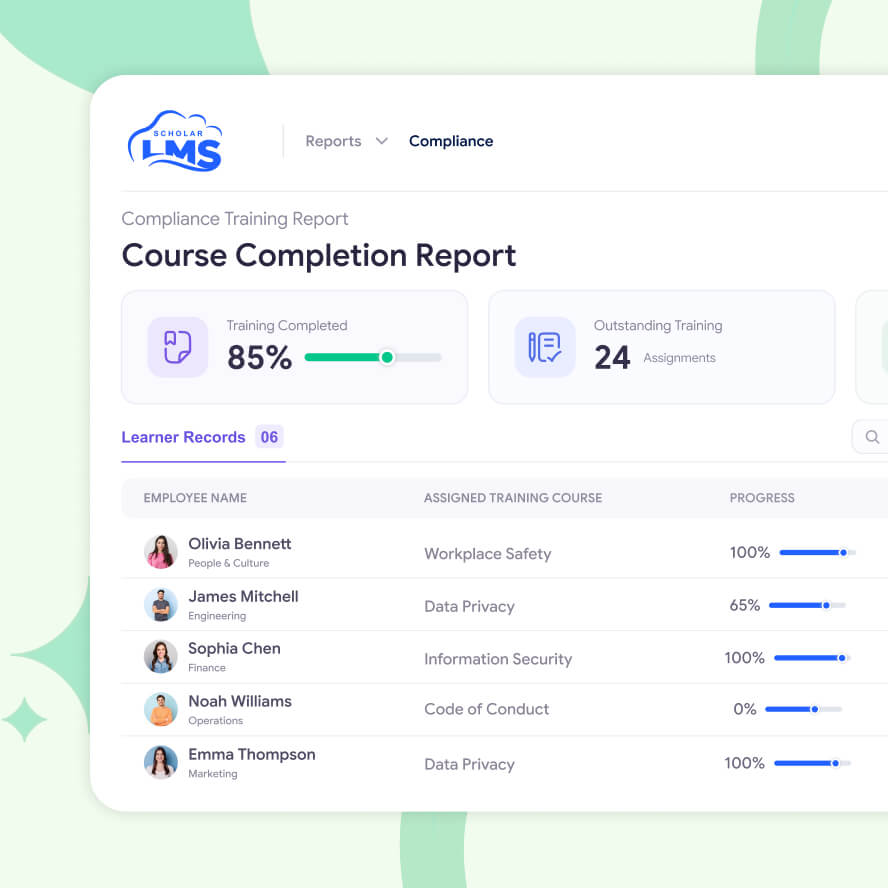Click James Mitchell's 65% progress bar
The width and height of the screenshot is (888, 888).
pyautogui.click(x=807, y=605)
